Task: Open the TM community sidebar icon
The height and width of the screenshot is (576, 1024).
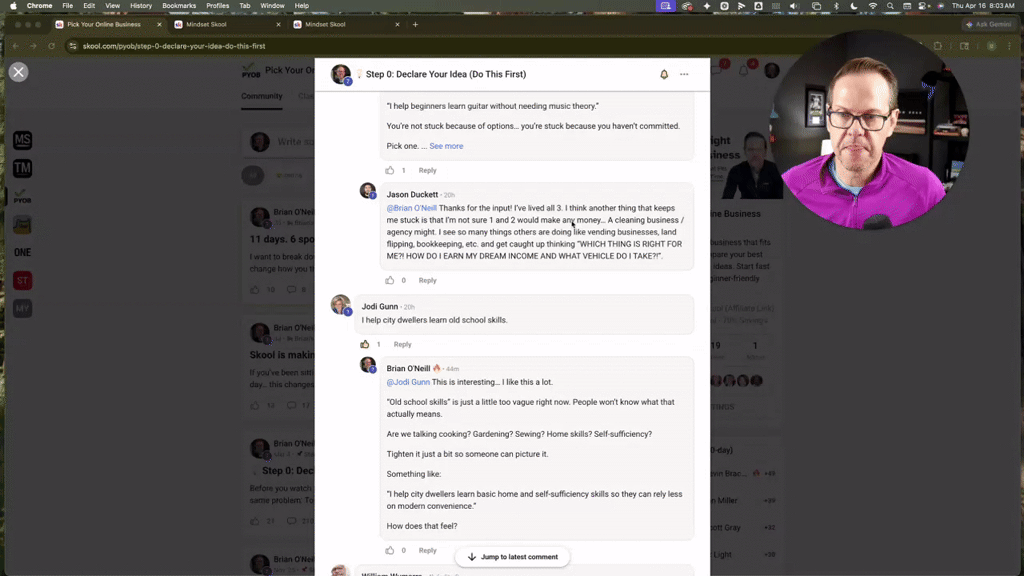Action: tap(22, 168)
